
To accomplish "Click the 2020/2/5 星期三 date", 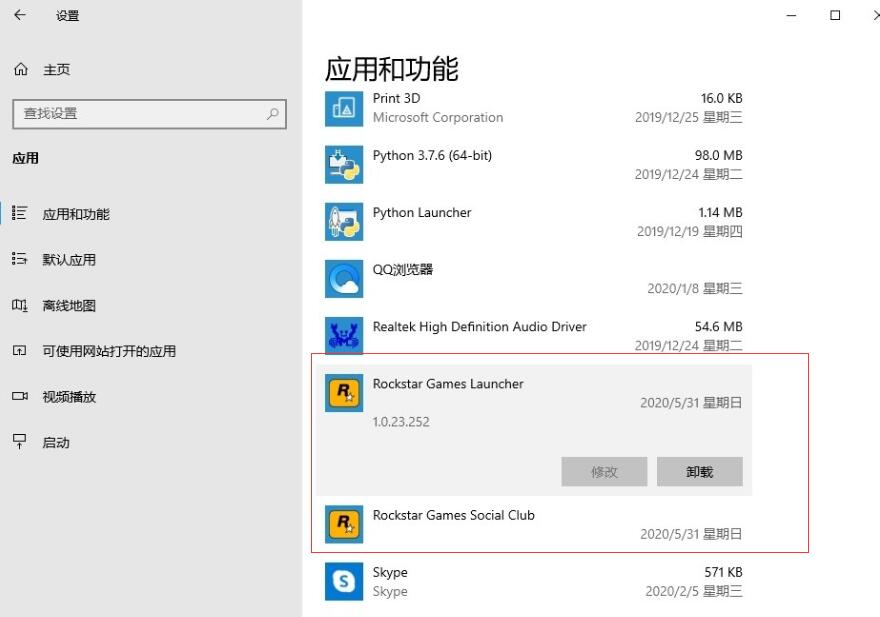I will click(694, 591).
